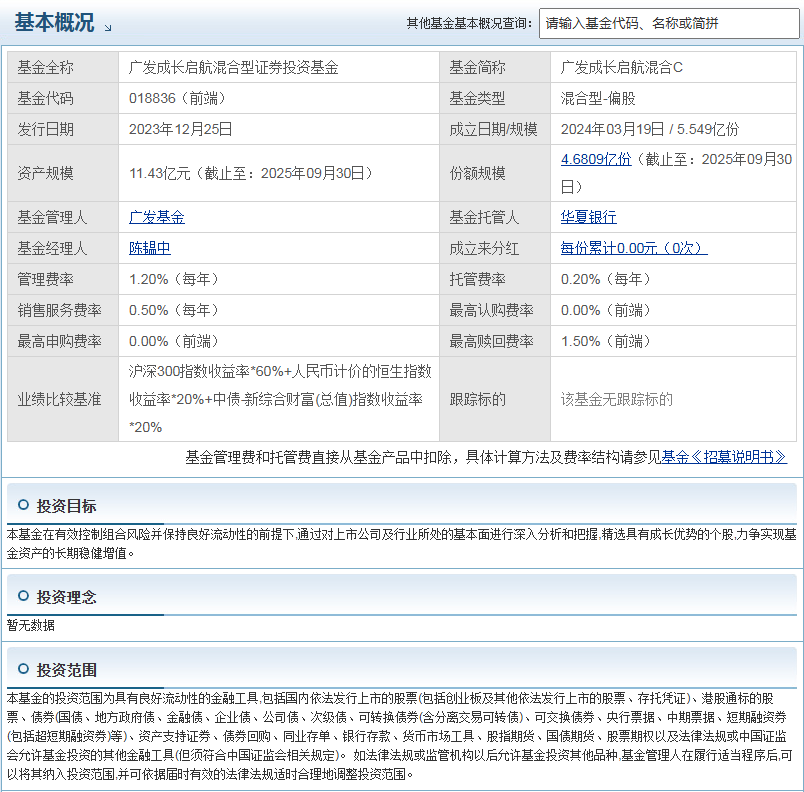Select the 该基金无跟踪标的 cell text
The image size is (804, 792).
616,399
